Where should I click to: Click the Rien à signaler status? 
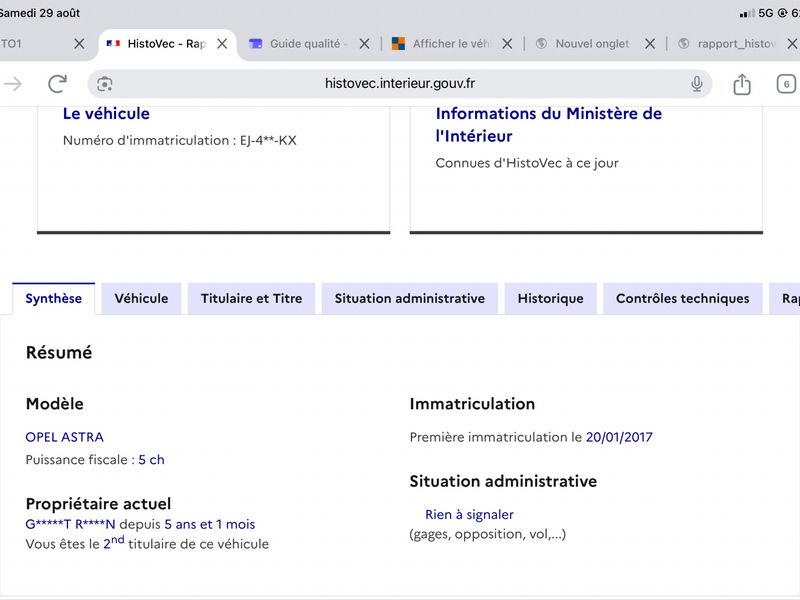pos(469,515)
